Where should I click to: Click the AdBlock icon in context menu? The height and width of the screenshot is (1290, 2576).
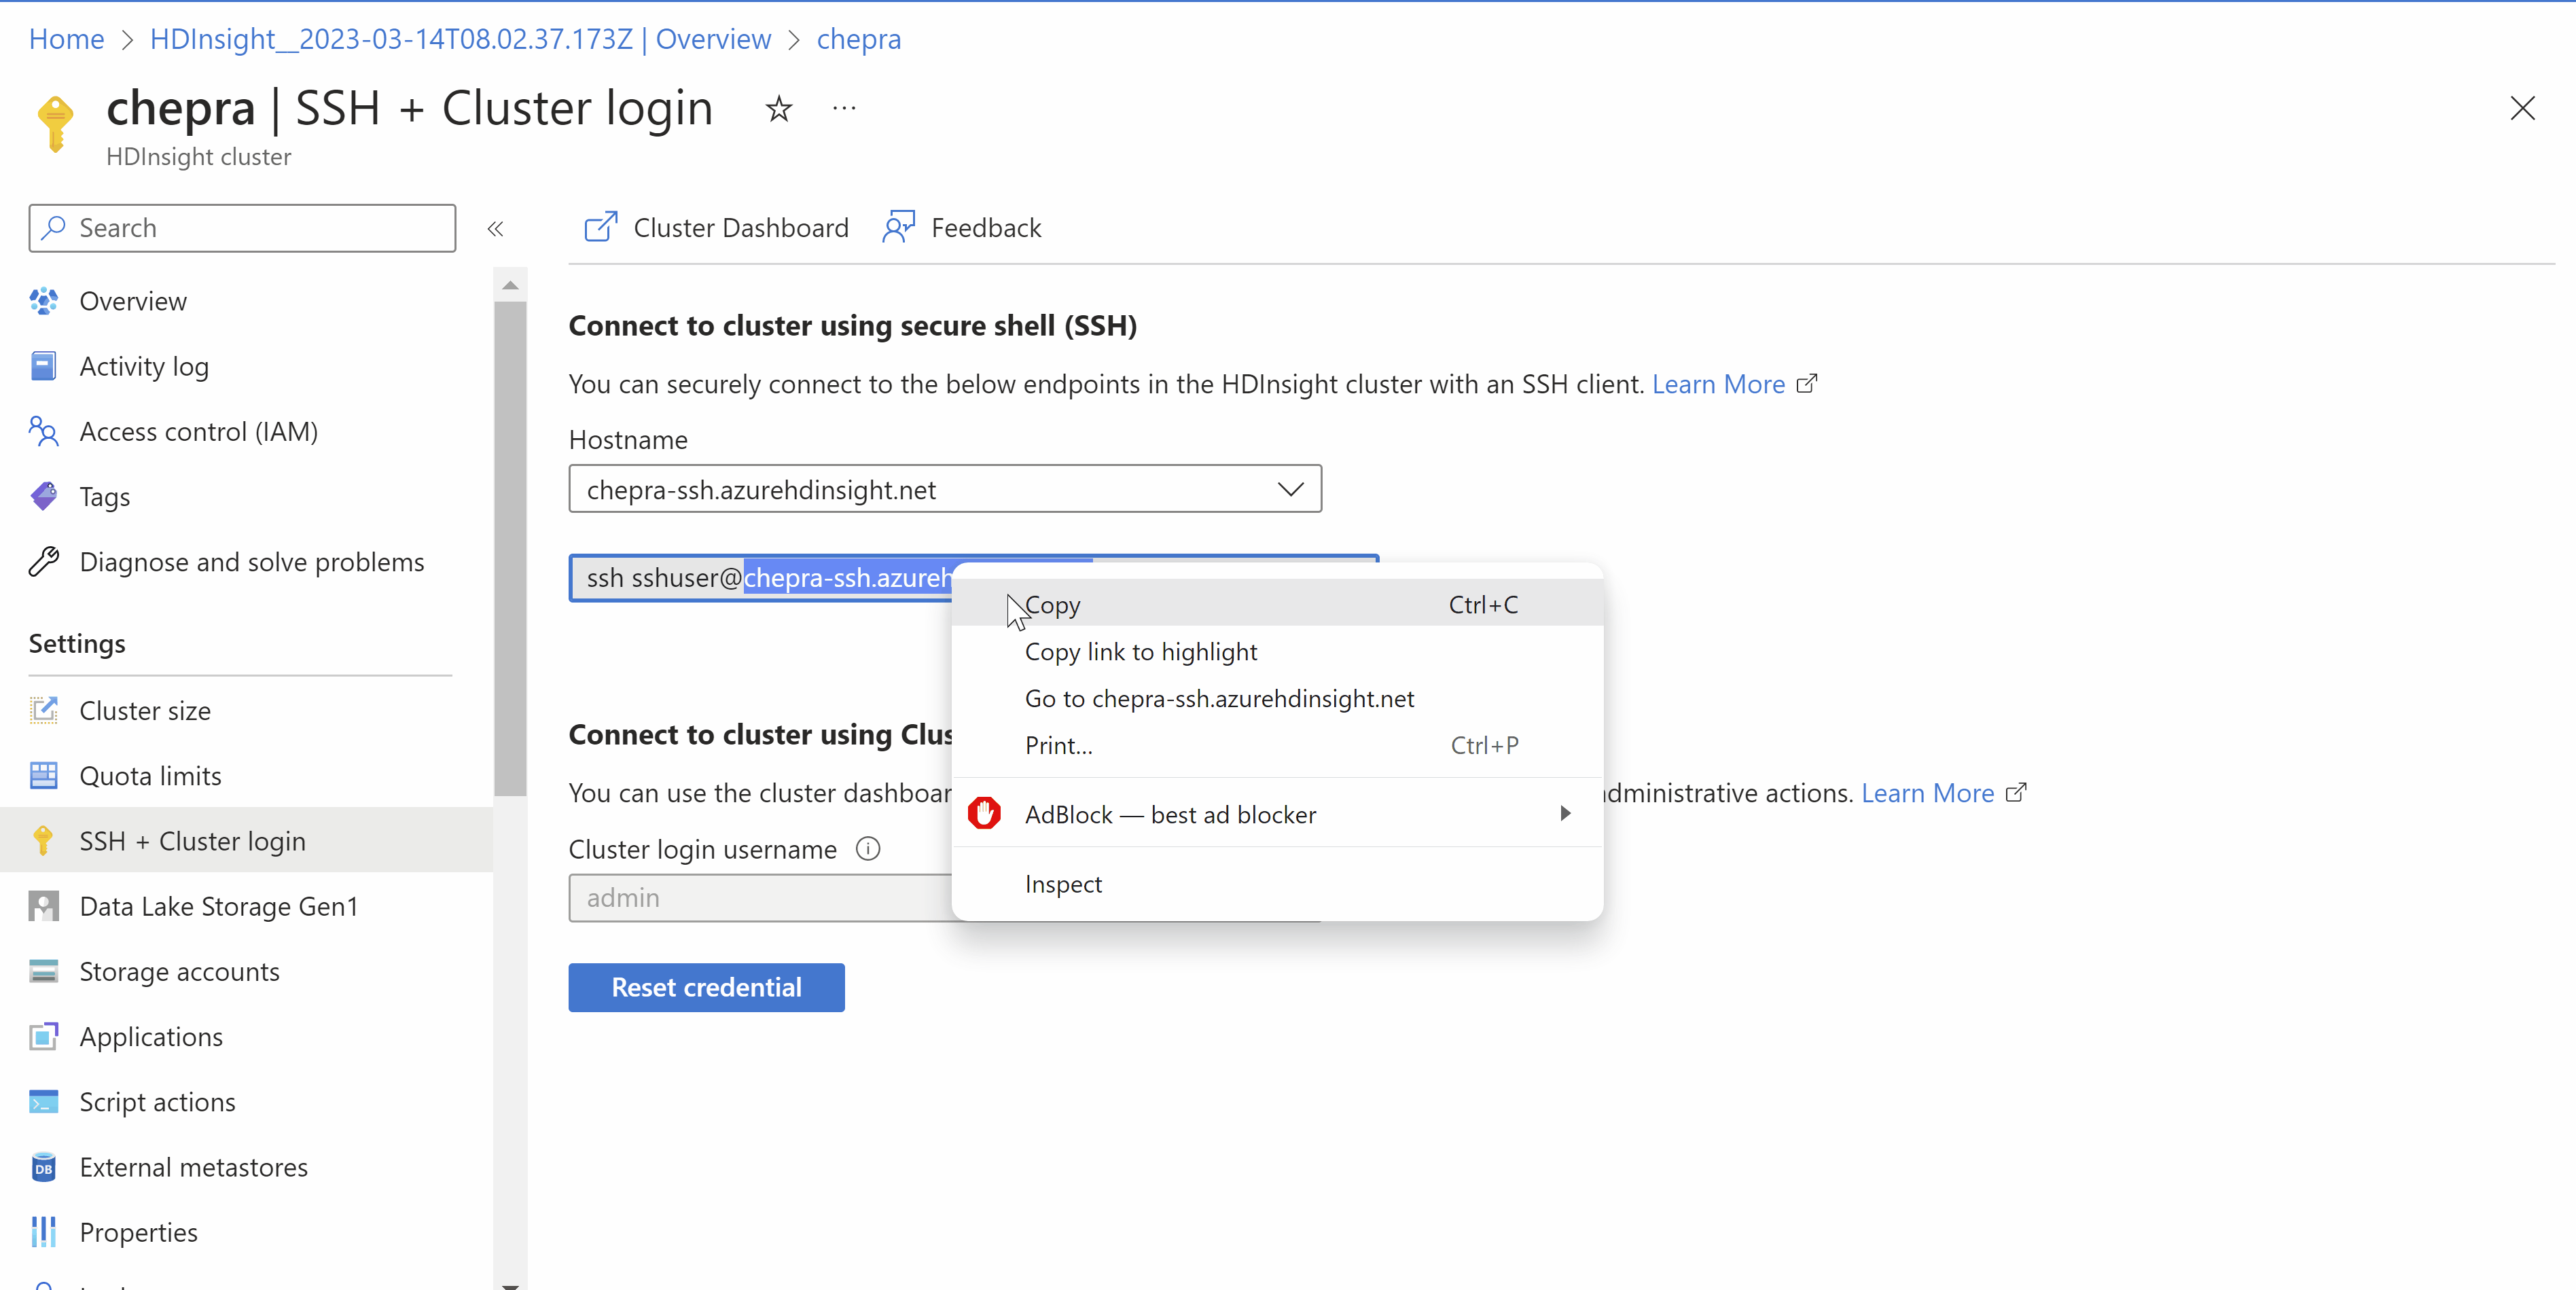point(984,814)
